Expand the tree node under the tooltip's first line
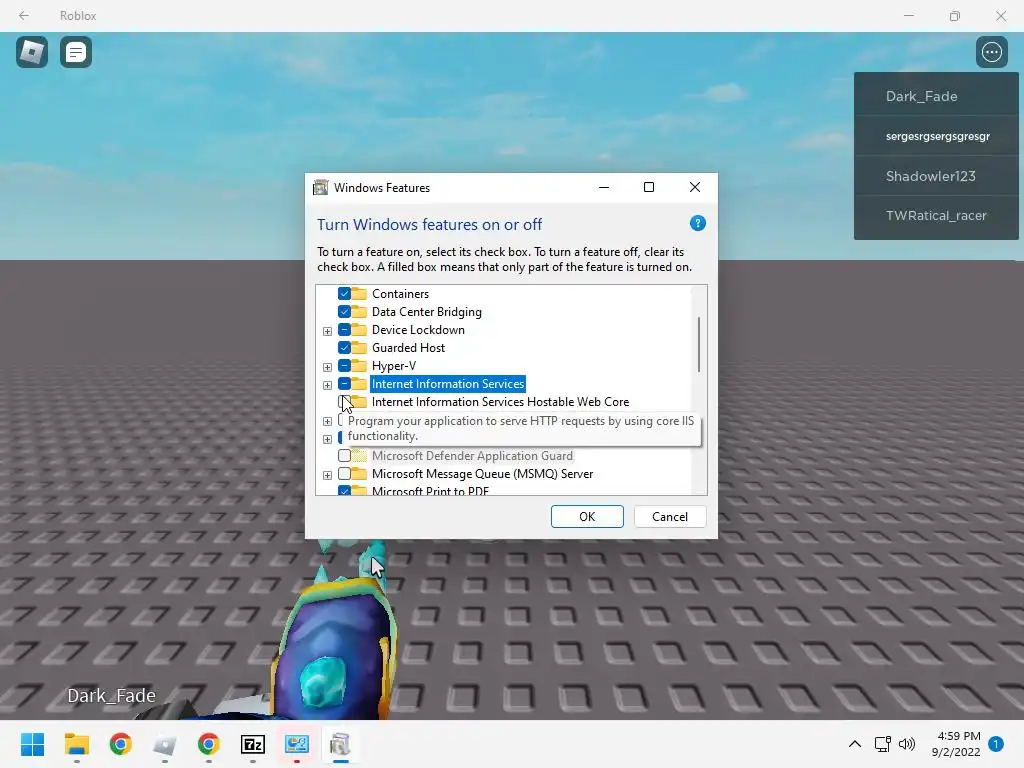Screen dimensions: 1024x768 pyautogui.click(x=327, y=421)
